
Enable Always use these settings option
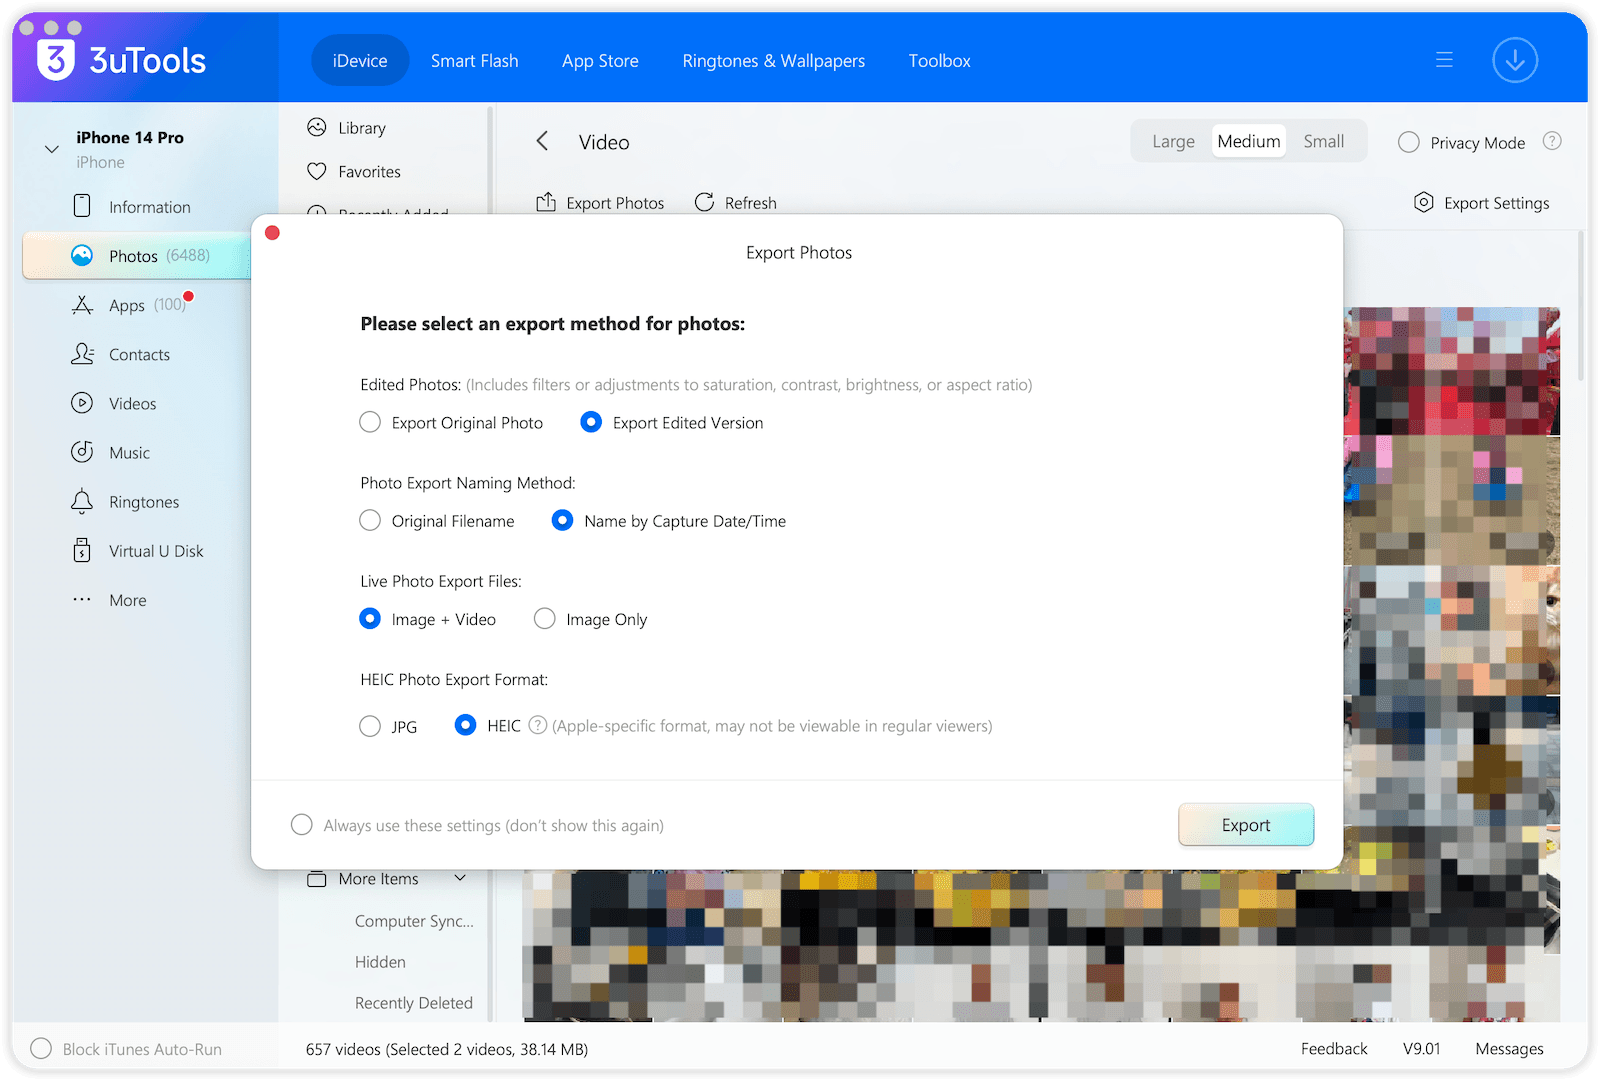pyautogui.click(x=302, y=824)
